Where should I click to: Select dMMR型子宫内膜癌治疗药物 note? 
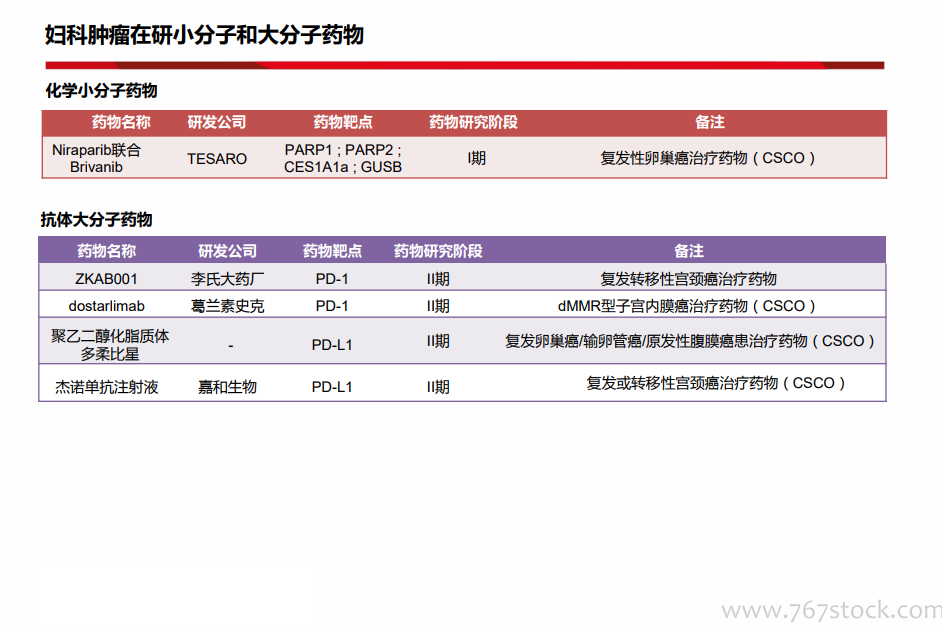[x=687, y=306]
